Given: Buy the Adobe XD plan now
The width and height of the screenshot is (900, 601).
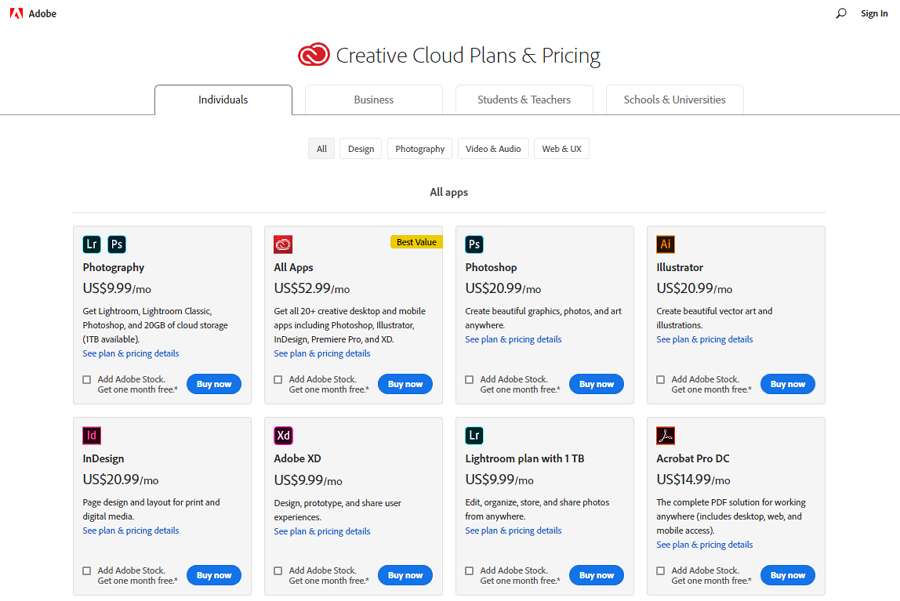Looking at the screenshot, I should click(x=405, y=575).
